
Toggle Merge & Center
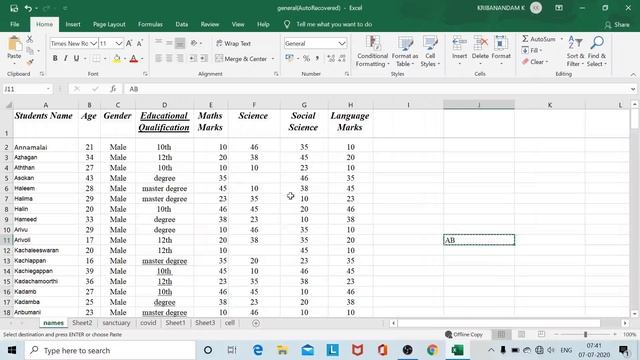click(x=241, y=59)
